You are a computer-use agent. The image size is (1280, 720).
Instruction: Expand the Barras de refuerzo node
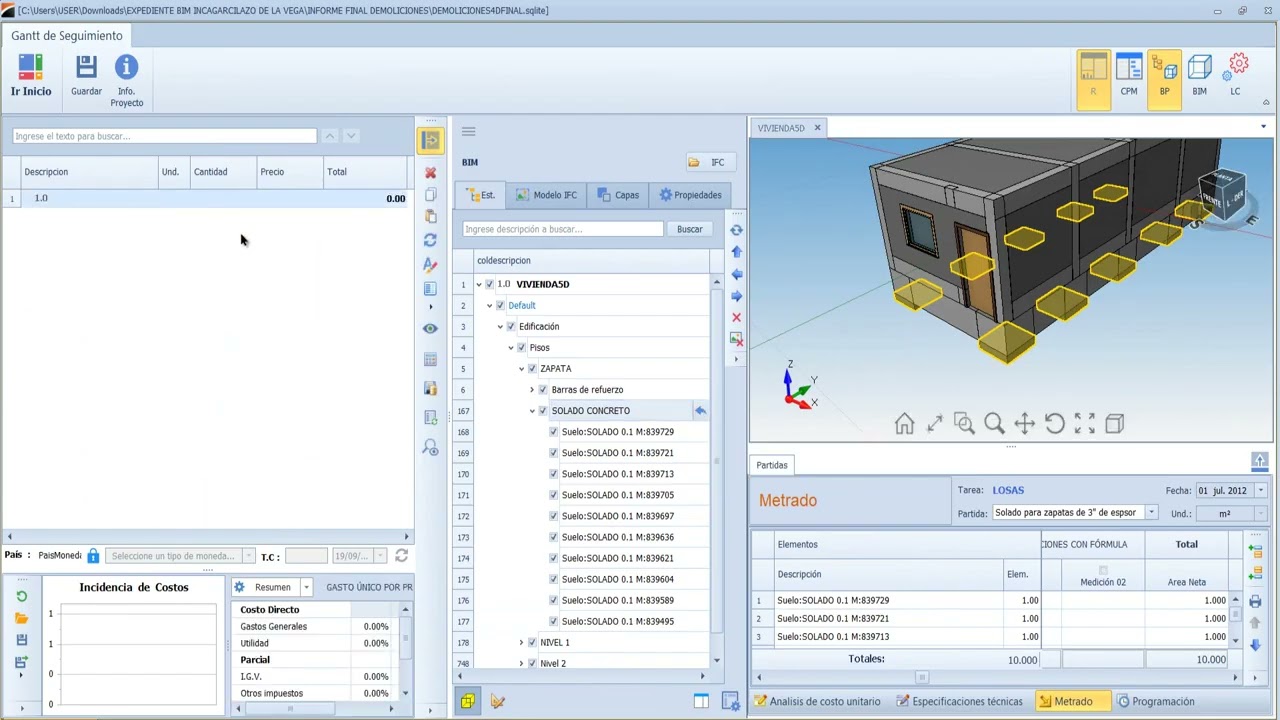532,389
